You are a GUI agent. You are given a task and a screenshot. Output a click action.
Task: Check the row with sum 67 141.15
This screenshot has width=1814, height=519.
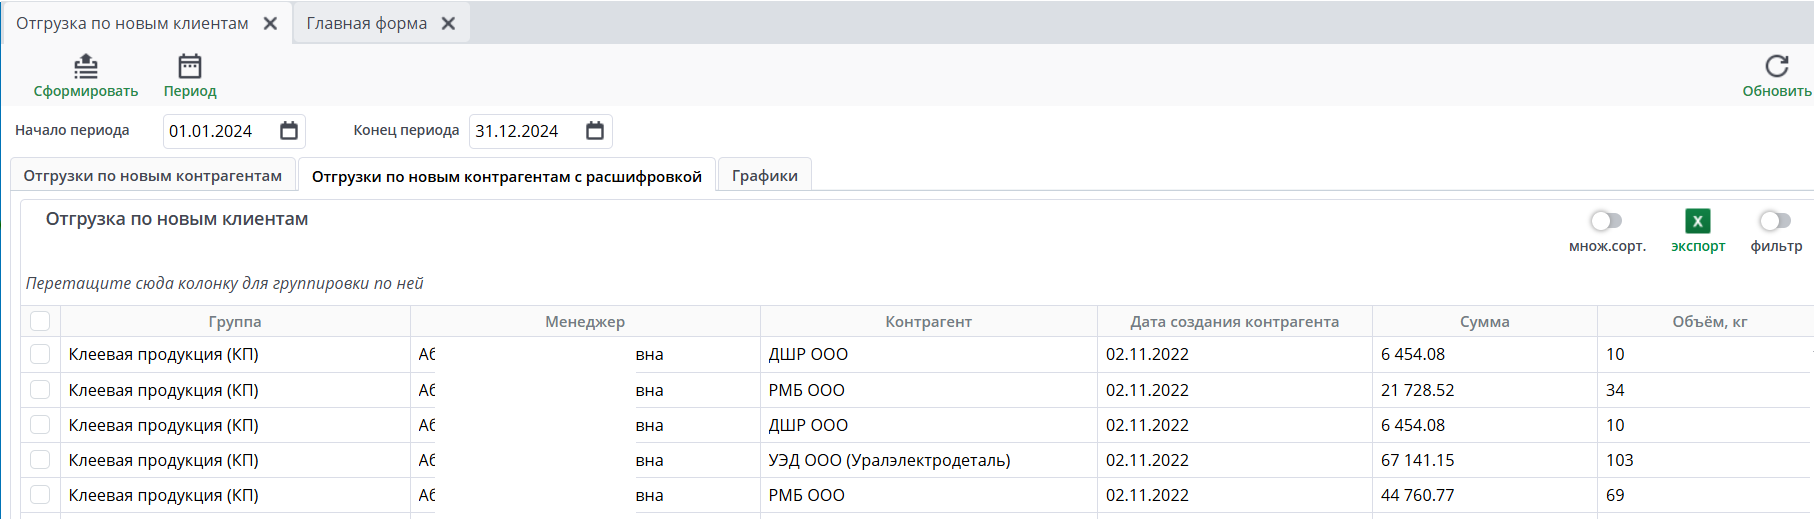pos(40,460)
